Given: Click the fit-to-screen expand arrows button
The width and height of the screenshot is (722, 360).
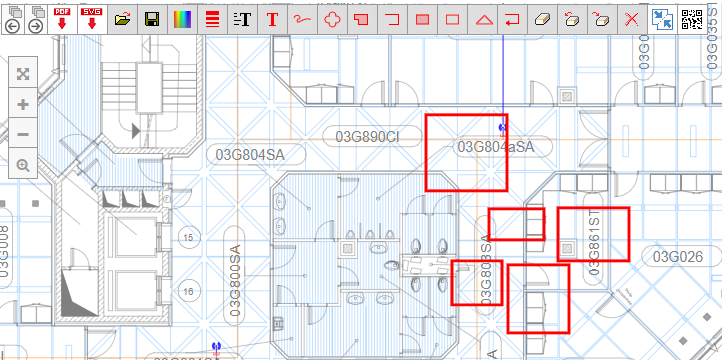Looking at the screenshot, I should coord(23,74).
